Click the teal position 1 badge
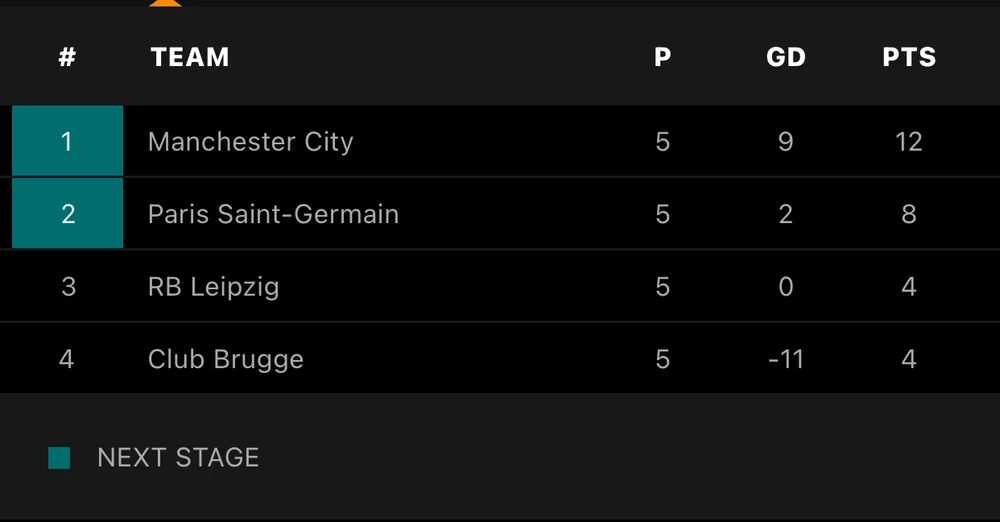Image resolution: width=1000 pixels, height=522 pixels. click(x=67, y=142)
